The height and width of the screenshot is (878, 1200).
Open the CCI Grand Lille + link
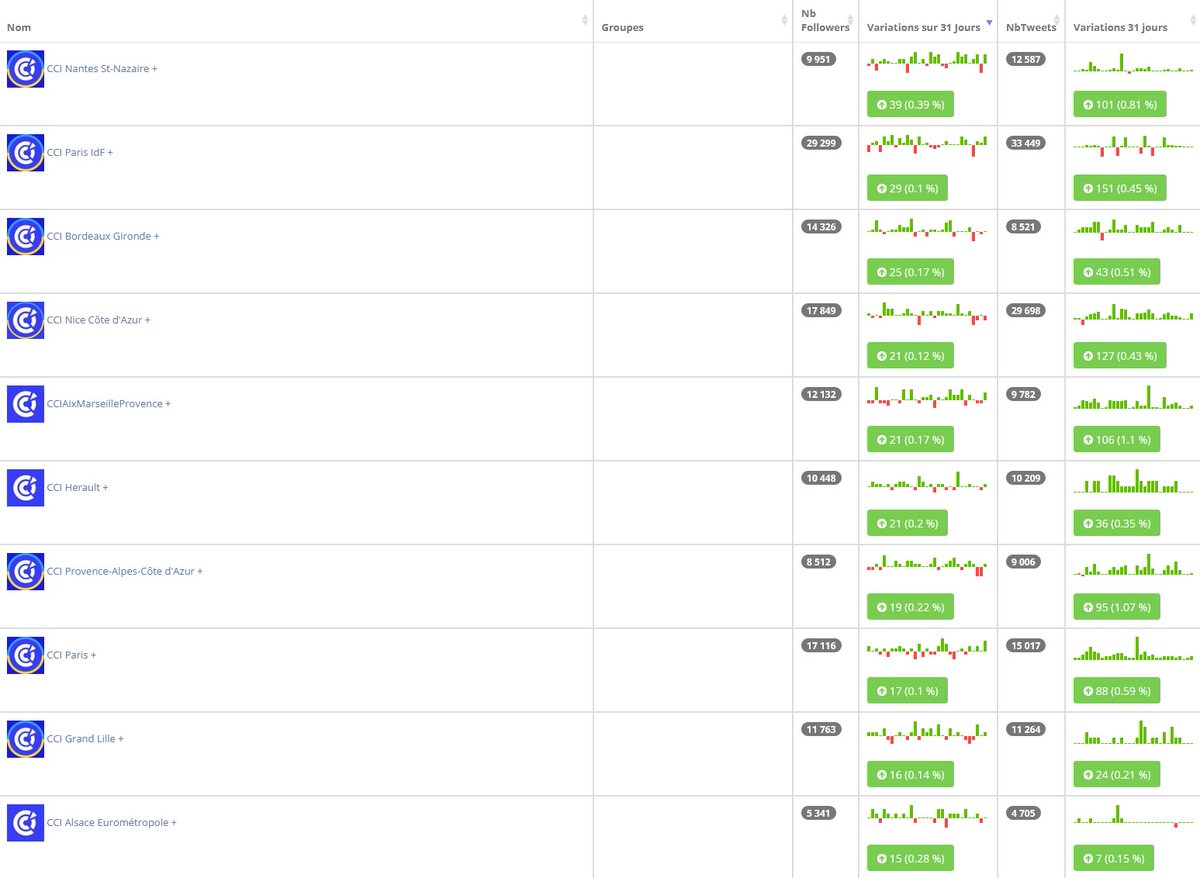click(x=85, y=739)
